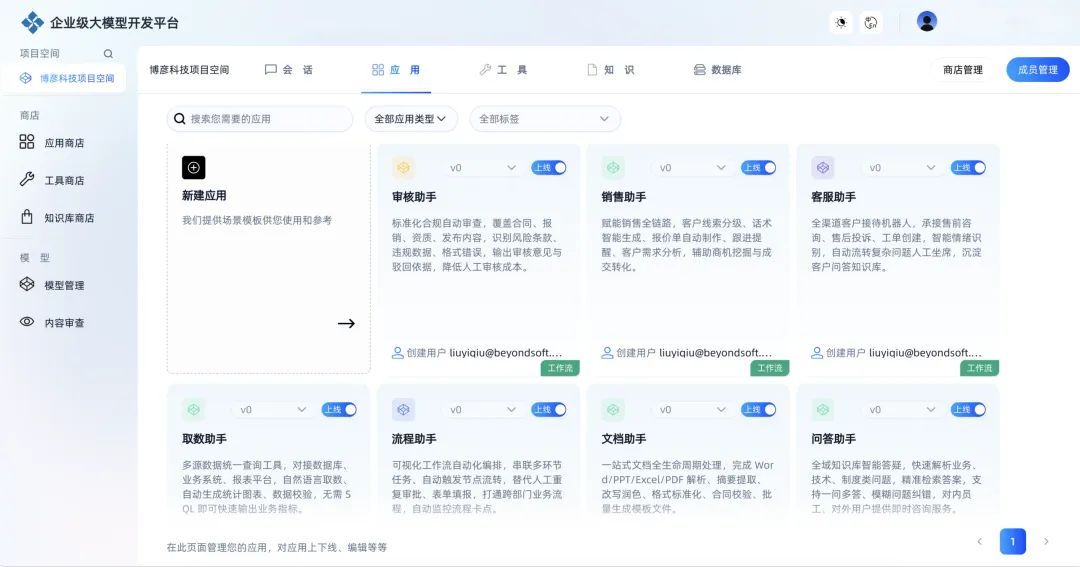Open version v0 dropdown on 客服助手

coord(902,167)
